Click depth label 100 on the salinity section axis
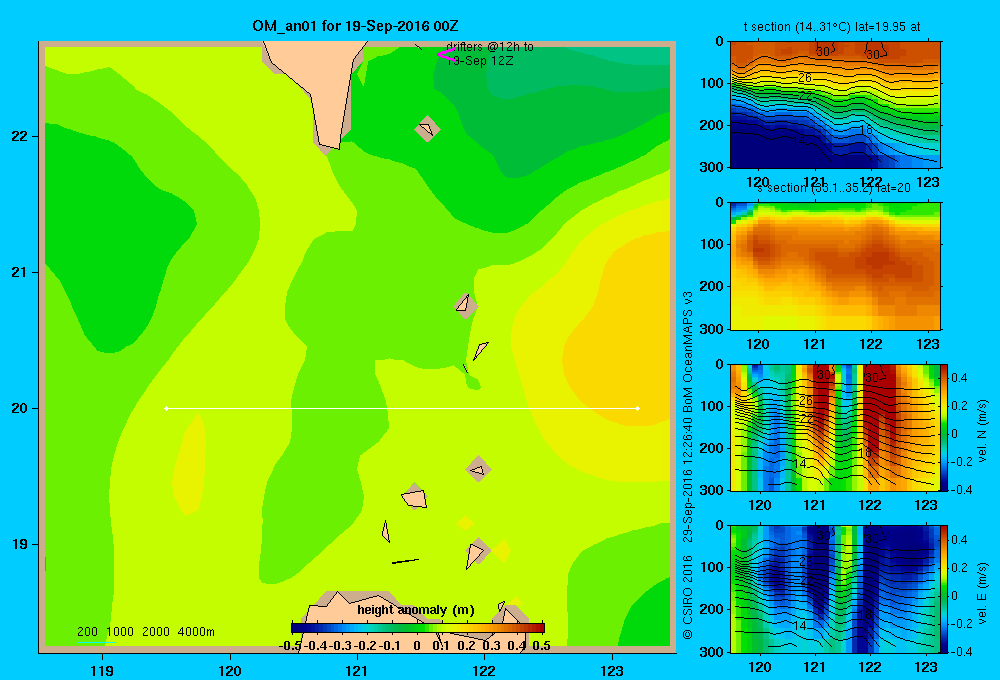The image size is (1000, 680). tap(712, 244)
